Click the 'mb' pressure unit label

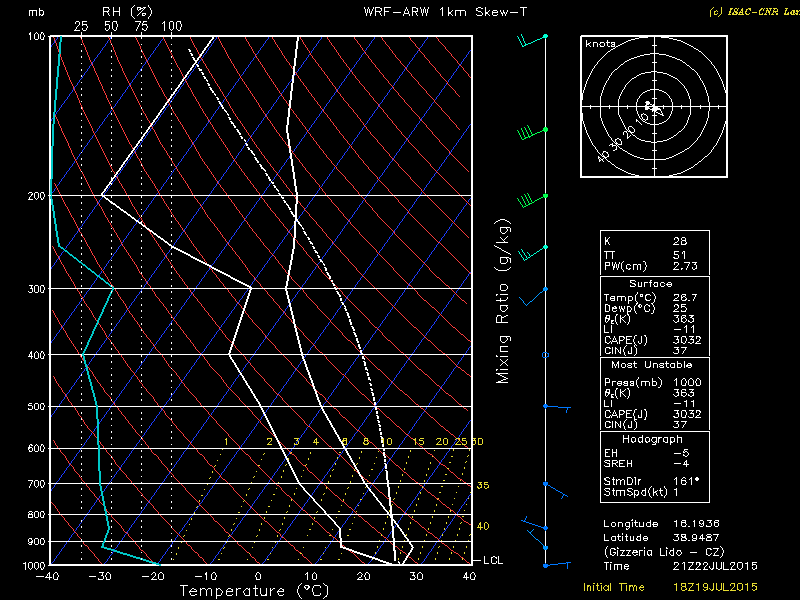click(36, 12)
